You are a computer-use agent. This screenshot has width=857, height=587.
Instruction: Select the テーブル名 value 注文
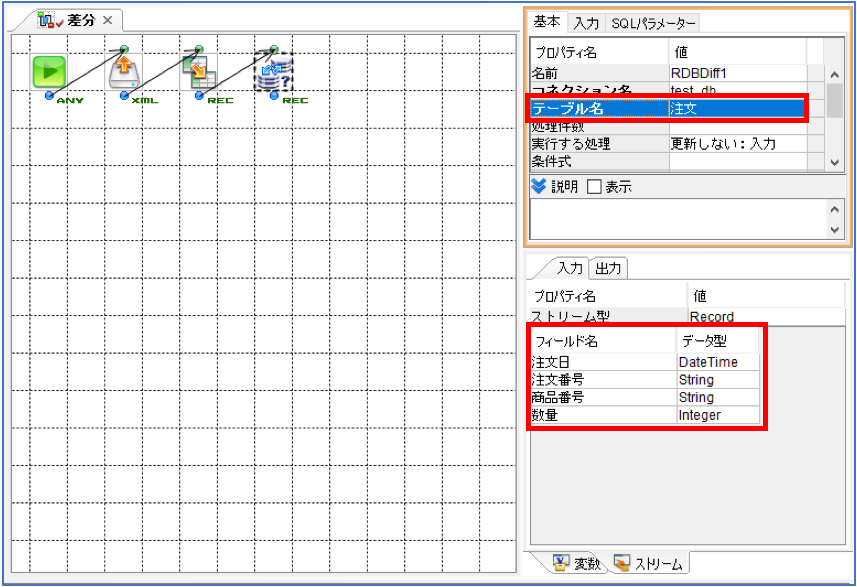click(737, 108)
